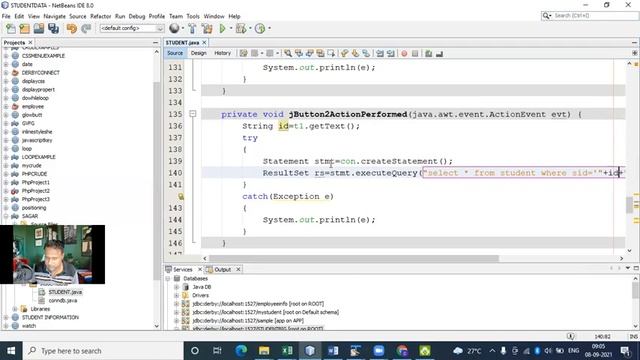Screen dimensions: 640x360
Task: Click the Toggle Rectangular Selection icon
Action: 331,53
